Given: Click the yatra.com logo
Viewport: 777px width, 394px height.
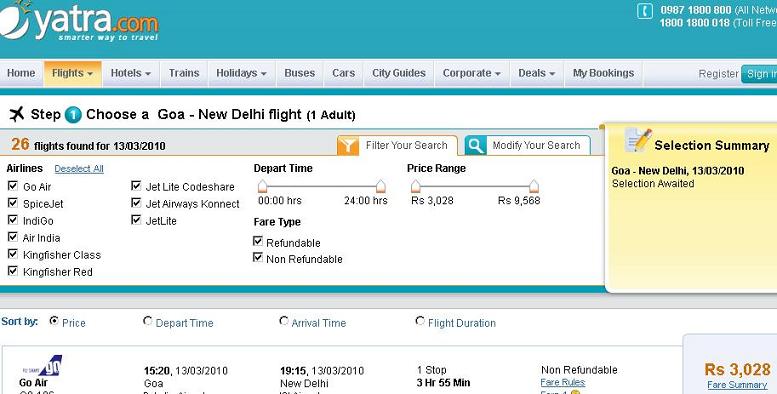Looking at the screenshot, I should 79,21.
